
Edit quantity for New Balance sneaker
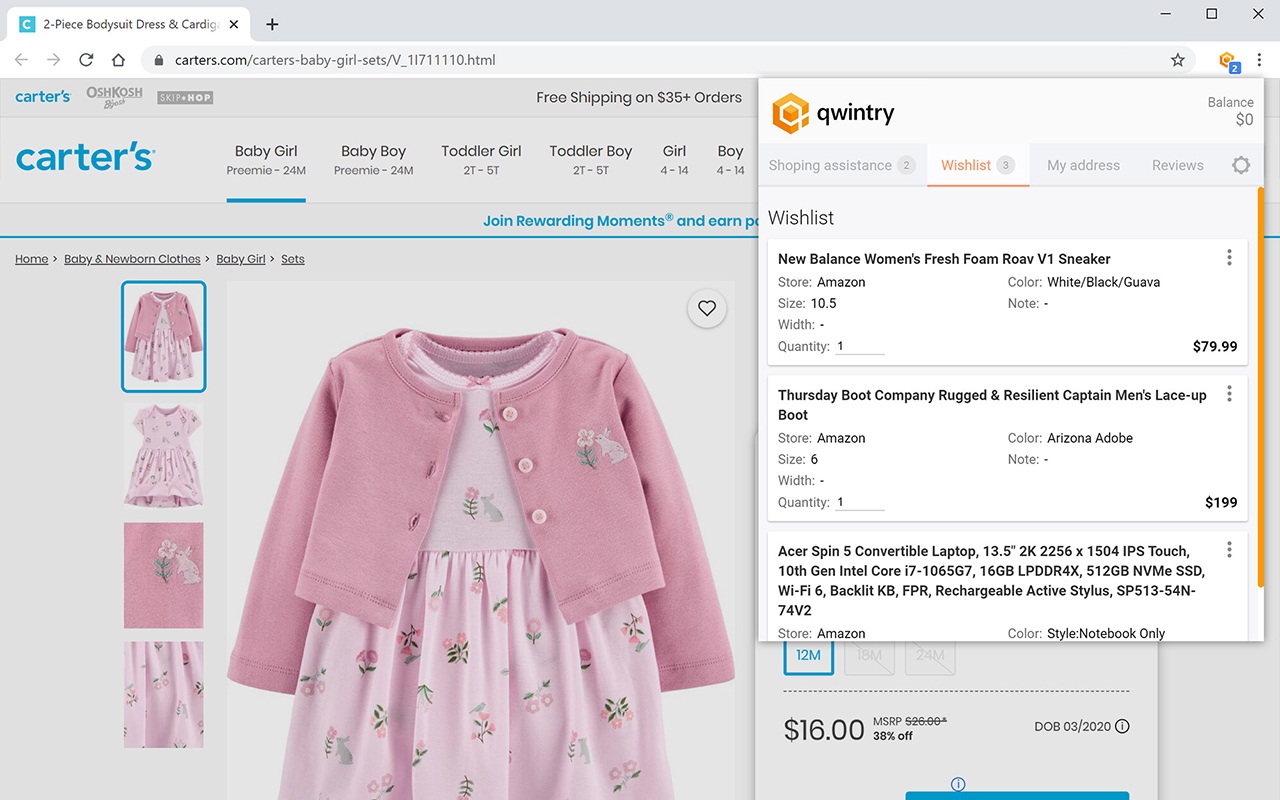pos(860,346)
